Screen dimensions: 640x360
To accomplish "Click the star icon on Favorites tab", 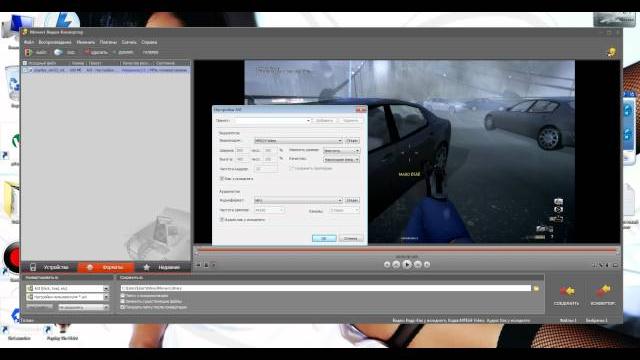I will click(x=147, y=267).
